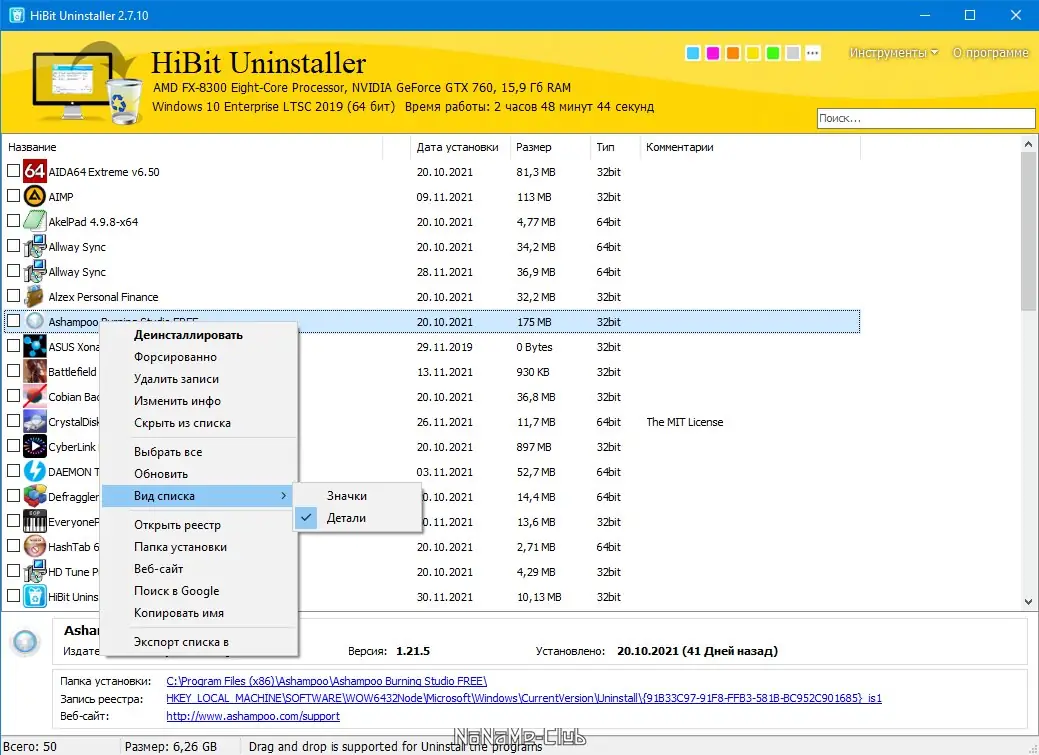This screenshot has height=755, width=1039.
Task: Choose Копировать имя menu entry
Action: click(x=179, y=612)
